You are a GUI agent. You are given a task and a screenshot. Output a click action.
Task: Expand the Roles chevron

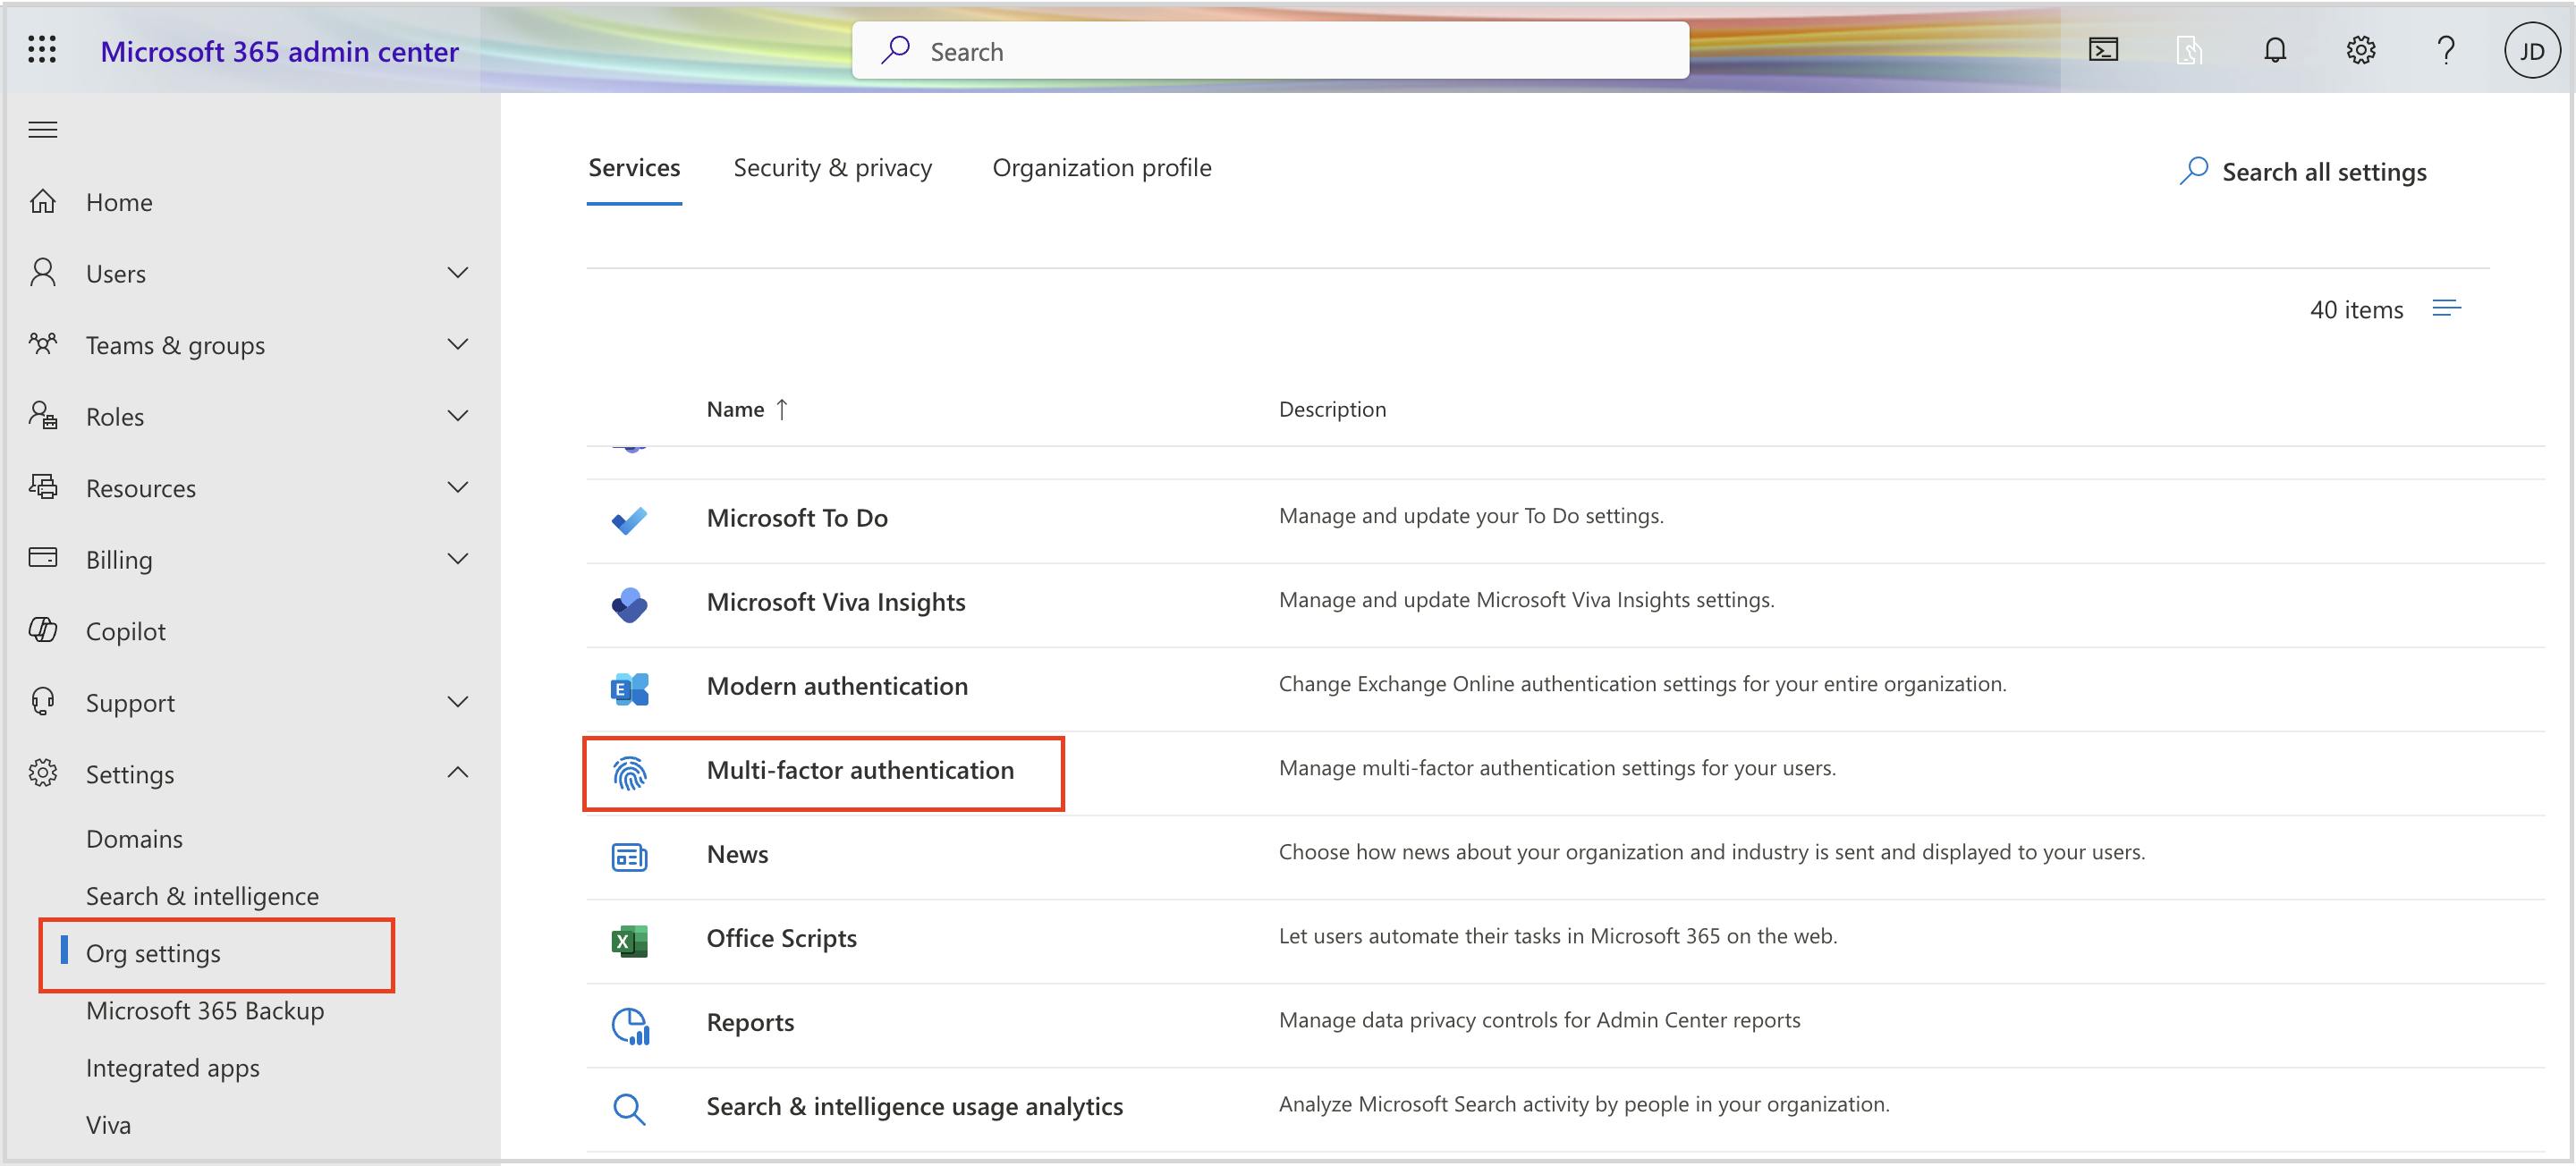[458, 415]
